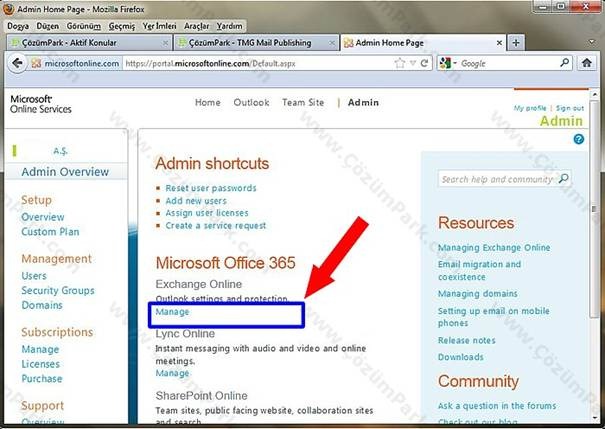
Task: Click Create a service request shortcut
Action: (x=216, y=226)
